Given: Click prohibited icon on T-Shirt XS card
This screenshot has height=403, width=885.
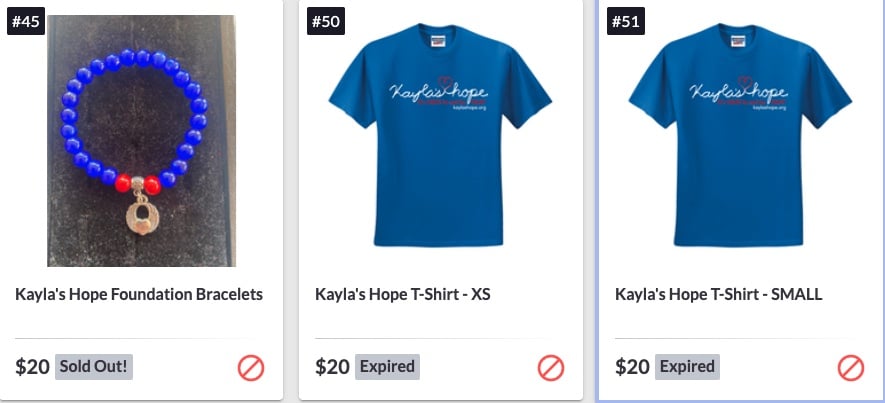Looking at the screenshot, I should 551,369.
